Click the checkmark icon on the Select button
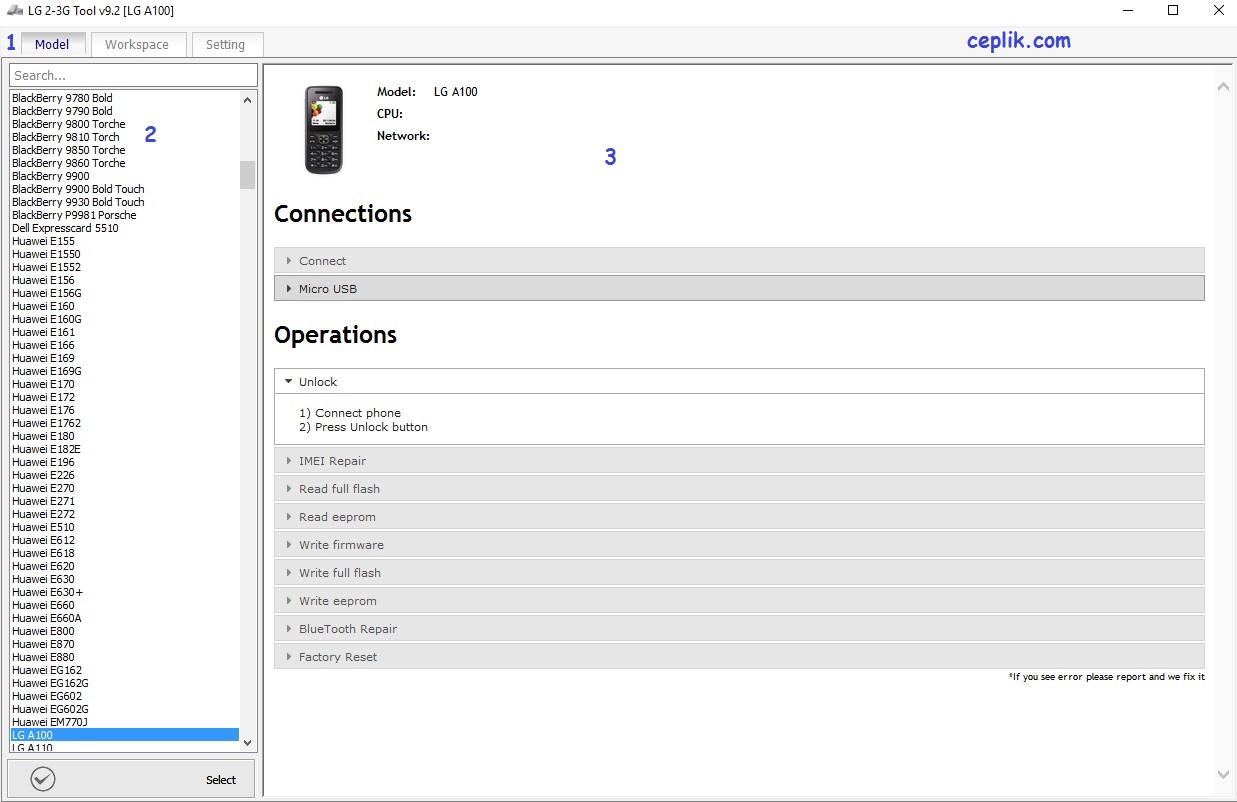The height and width of the screenshot is (802, 1237). [x=43, y=779]
